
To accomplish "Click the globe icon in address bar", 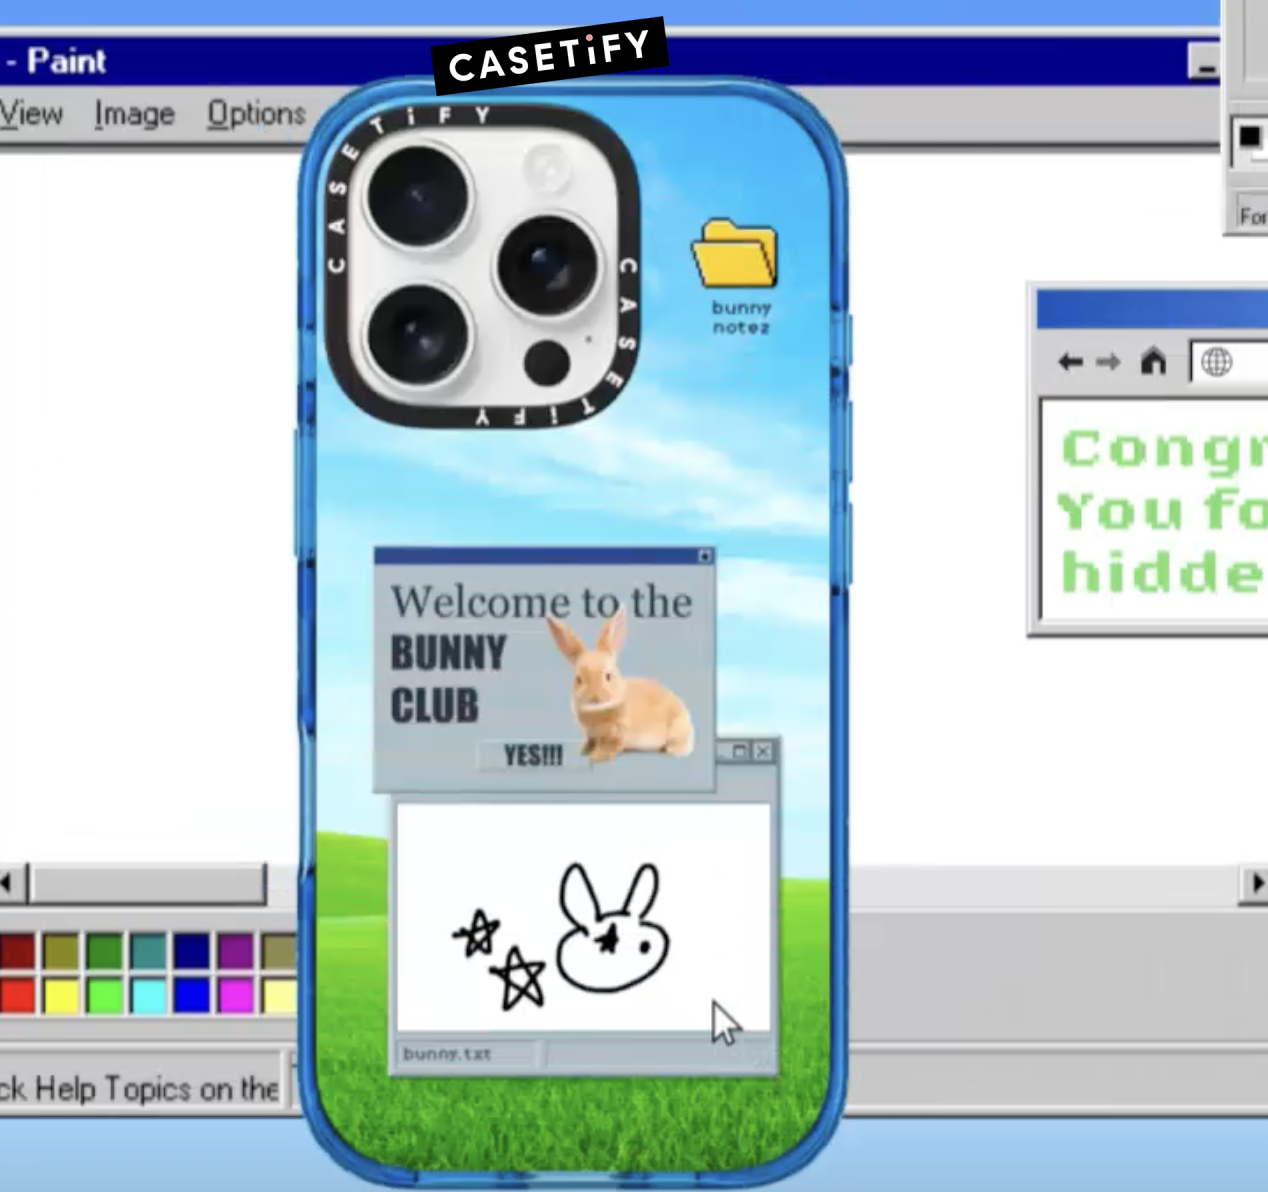I will click(x=1216, y=362).
